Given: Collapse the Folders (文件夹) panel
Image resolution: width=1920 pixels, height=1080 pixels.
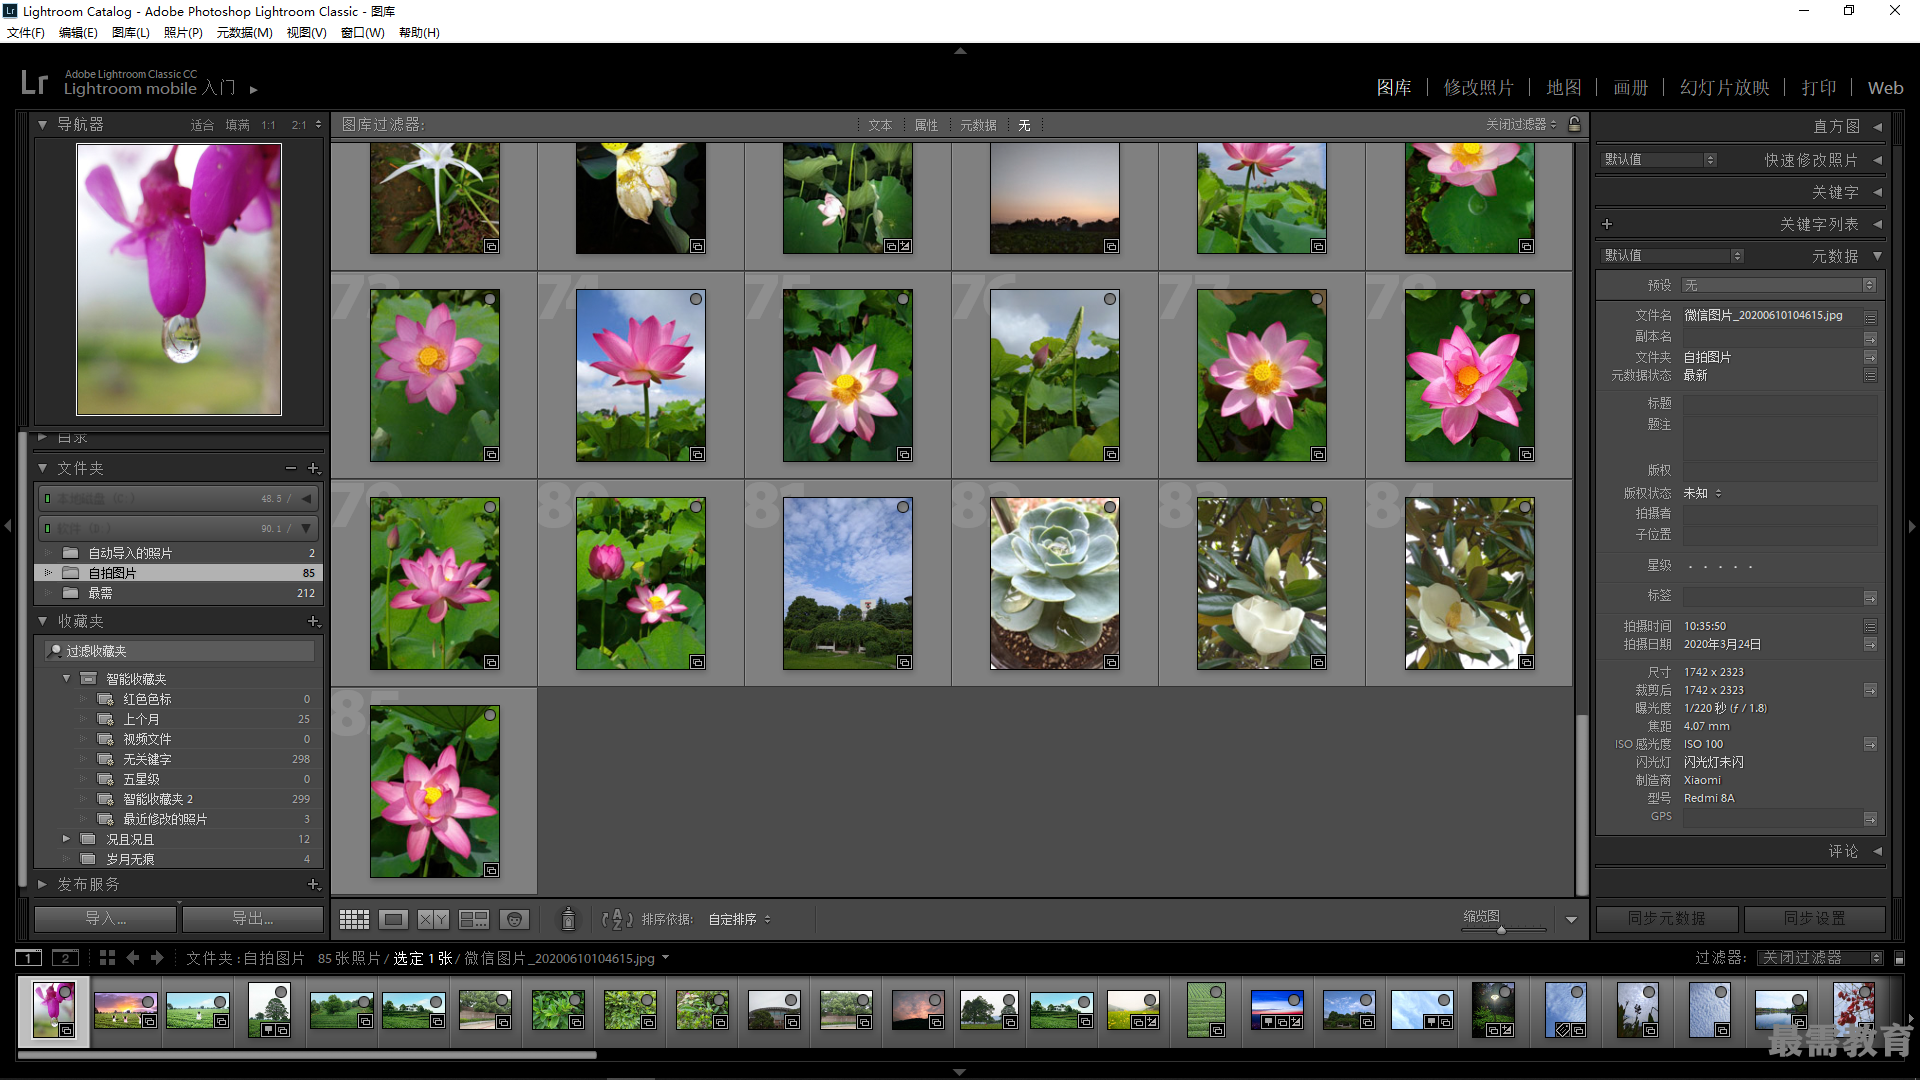Looking at the screenshot, I should click(x=42, y=468).
